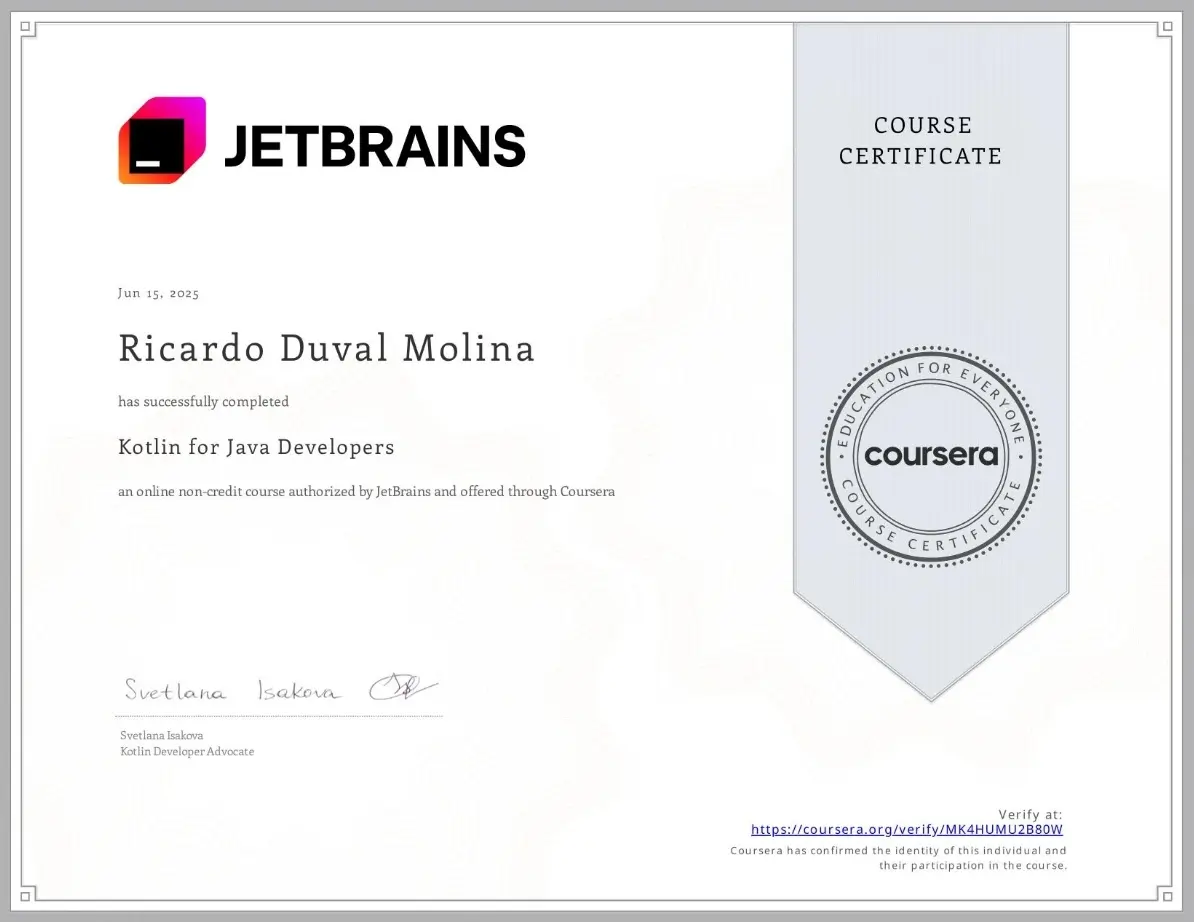Viewport: 1194px width, 922px height.
Task: Click the 'an online non-credit course' line
Action: pos(366,492)
